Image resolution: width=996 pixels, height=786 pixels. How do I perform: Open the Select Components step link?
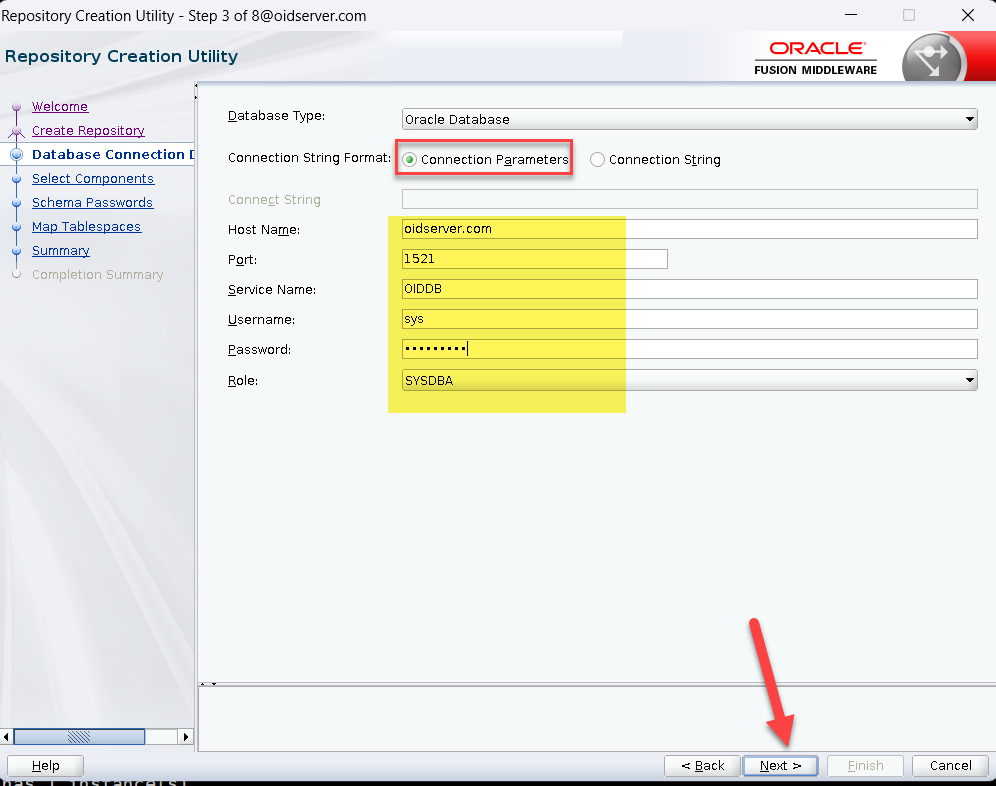tap(93, 179)
